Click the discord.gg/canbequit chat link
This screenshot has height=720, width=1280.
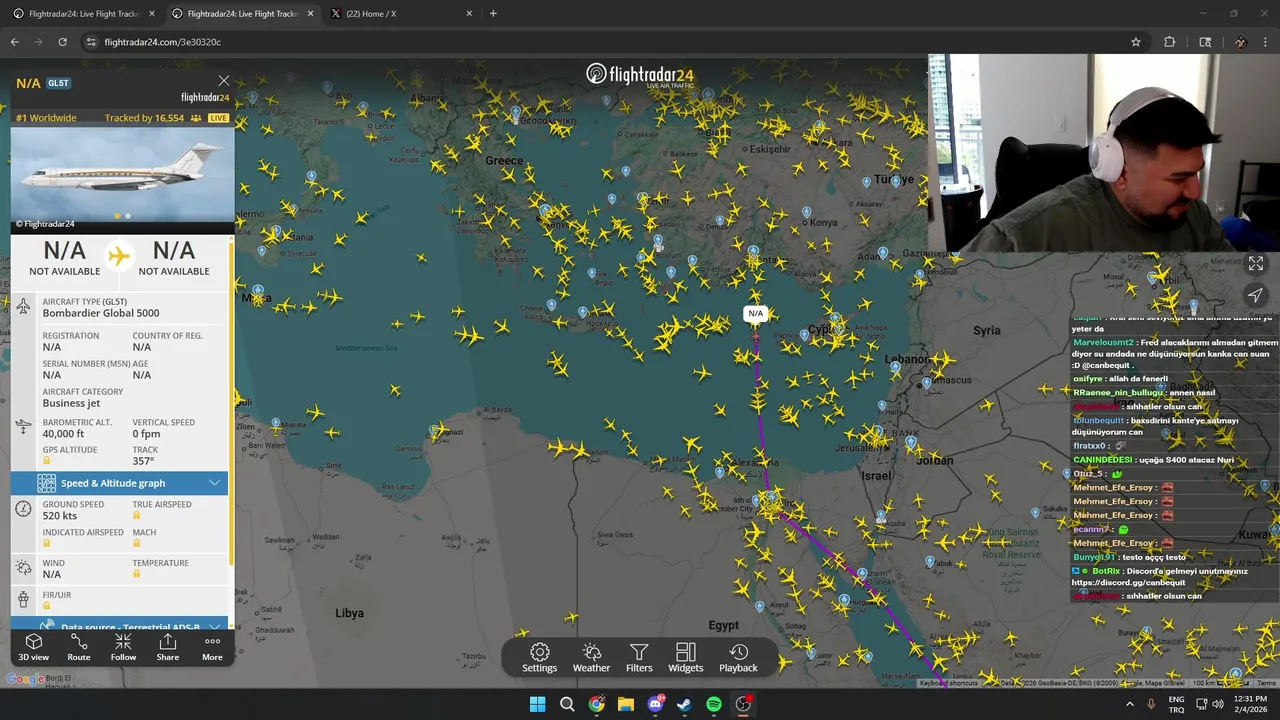[1128, 583]
